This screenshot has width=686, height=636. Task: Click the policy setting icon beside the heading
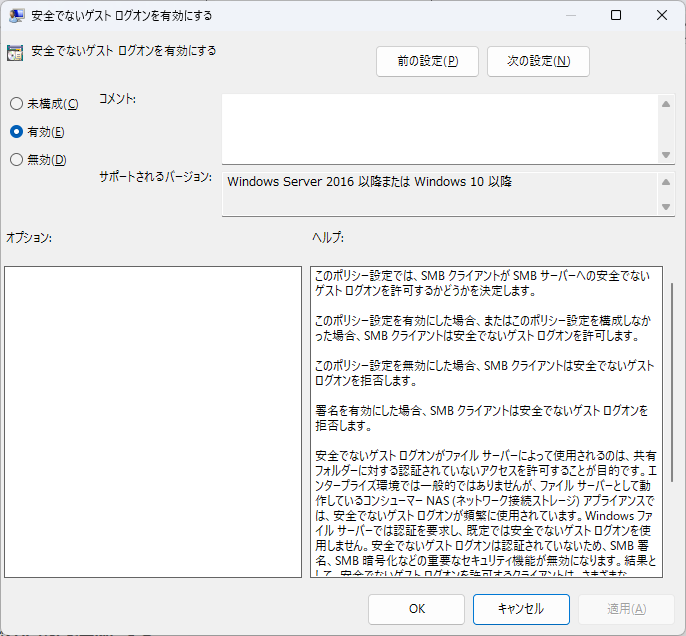point(15,53)
